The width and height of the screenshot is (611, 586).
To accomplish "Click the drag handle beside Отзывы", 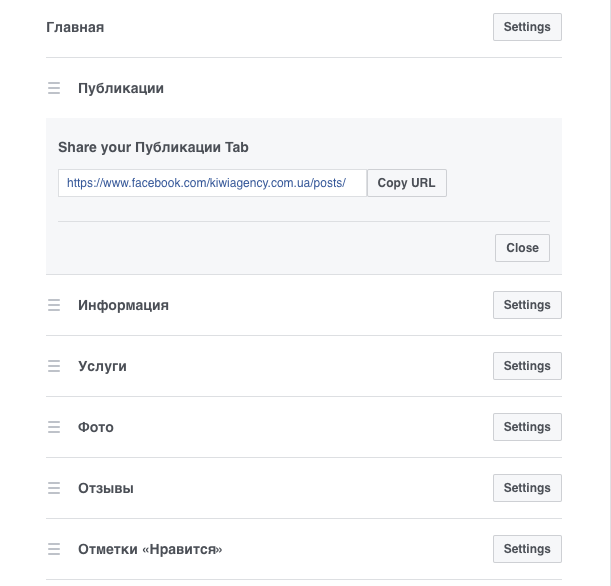I will 54,488.
